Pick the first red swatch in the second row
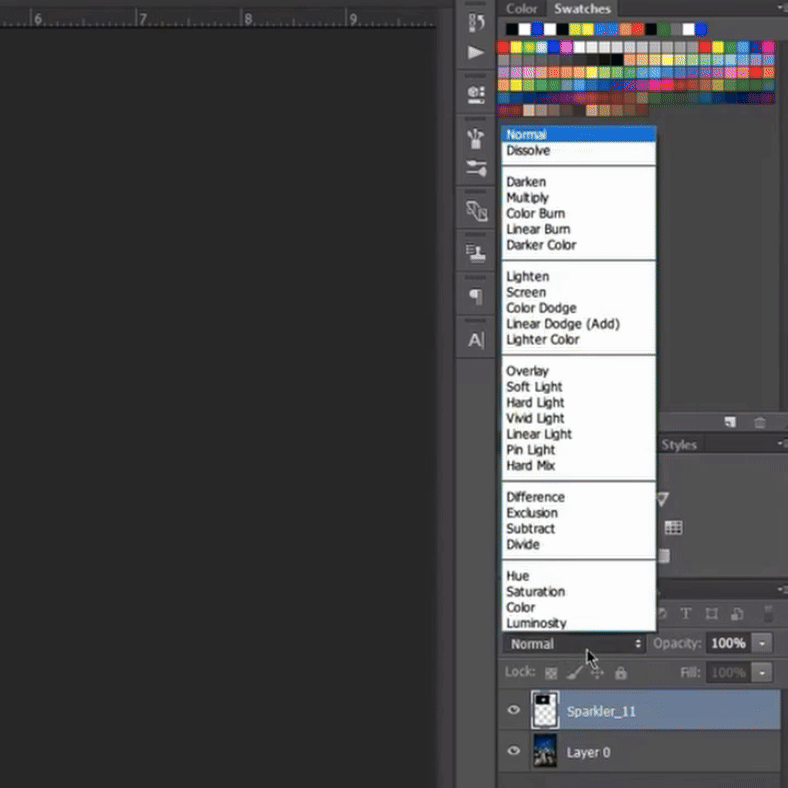 point(504,47)
